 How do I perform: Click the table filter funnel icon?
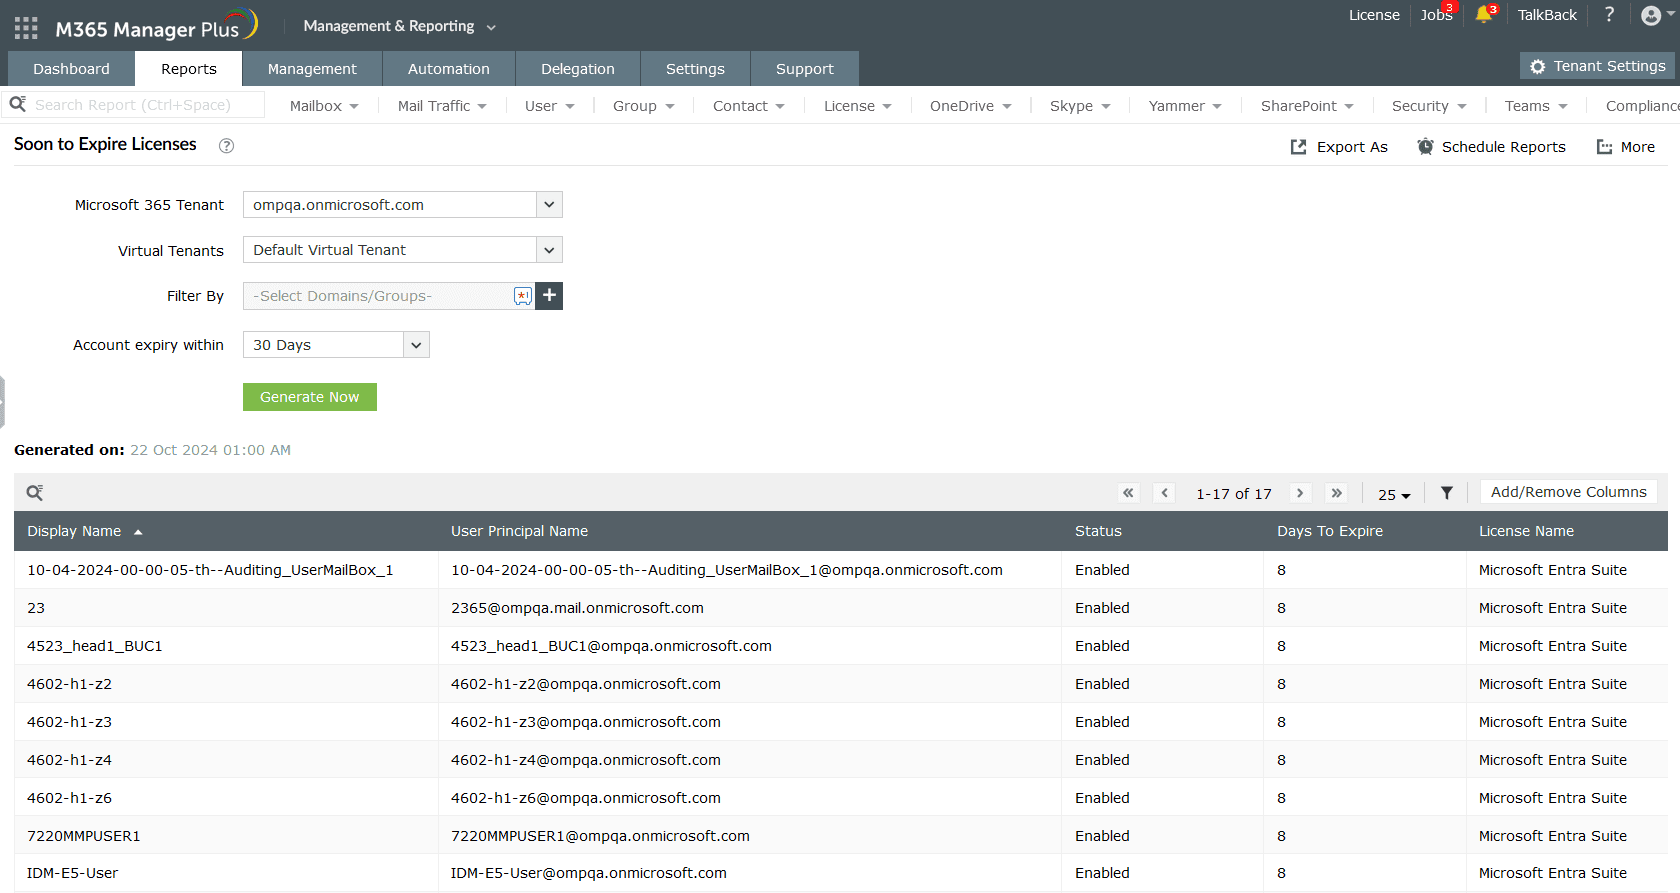point(1446,493)
